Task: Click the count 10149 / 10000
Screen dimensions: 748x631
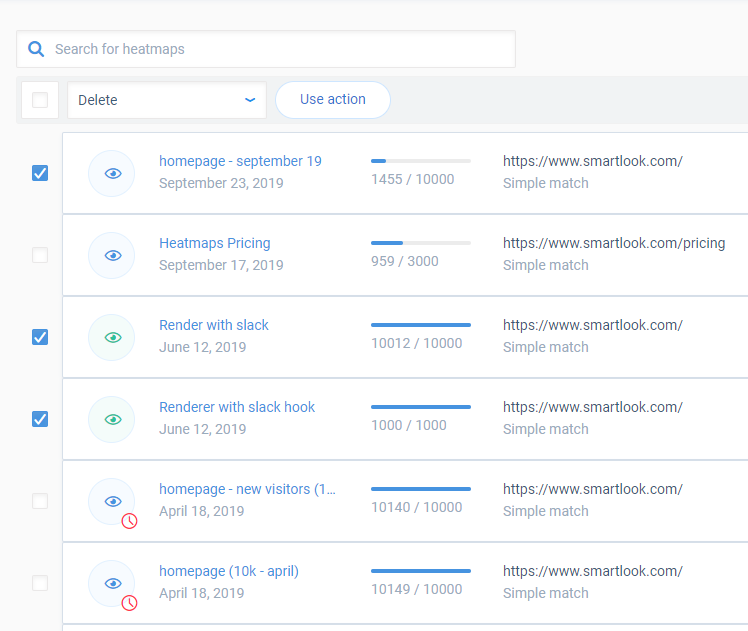Action: [416, 590]
